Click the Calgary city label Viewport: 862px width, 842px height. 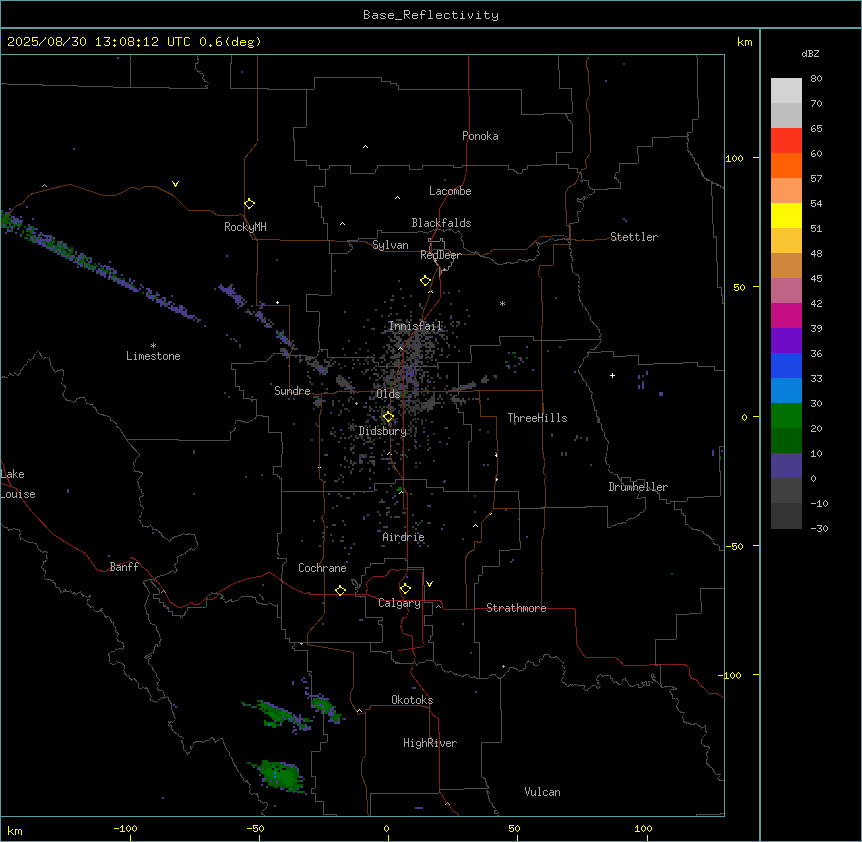[x=400, y=603]
